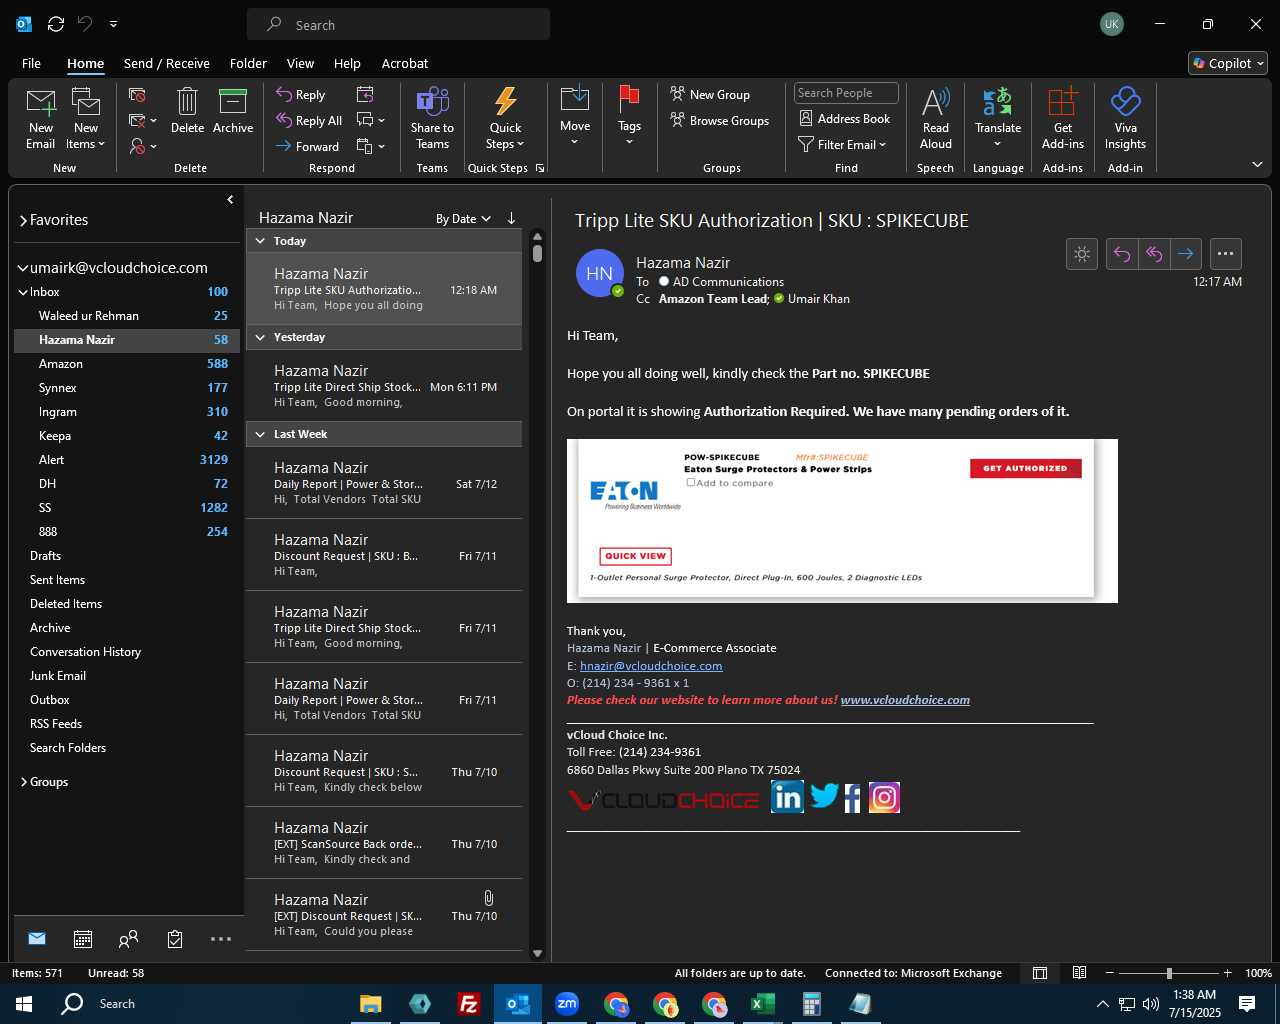1280x1024 pixels.
Task: Open the Filter Email dropdown
Action: tap(842, 145)
